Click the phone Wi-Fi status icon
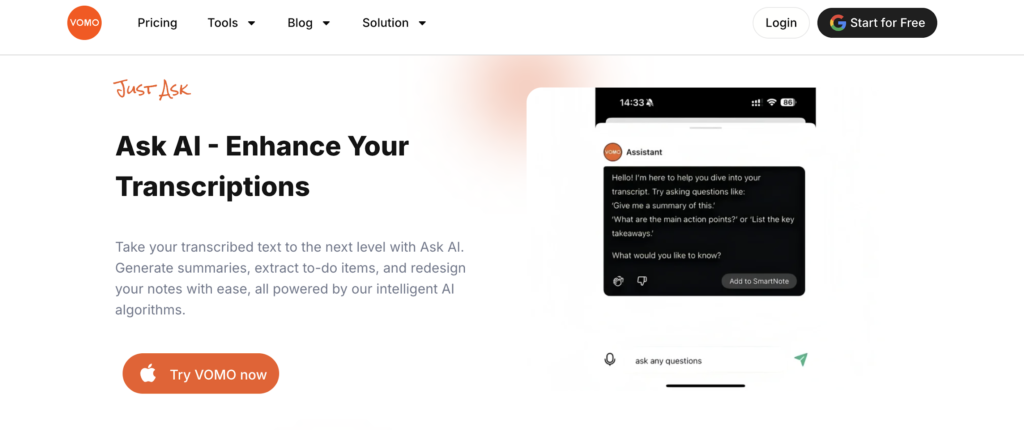Image resolution: width=1024 pixels, height=430 pixels. point(772,103)
